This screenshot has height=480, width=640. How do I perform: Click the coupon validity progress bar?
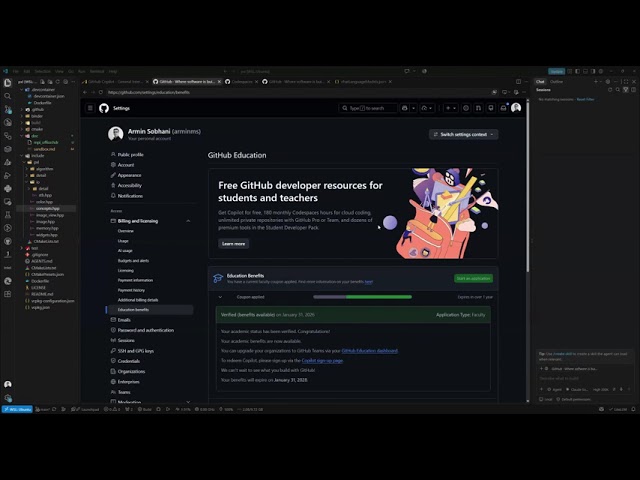(x=362, y=297)
